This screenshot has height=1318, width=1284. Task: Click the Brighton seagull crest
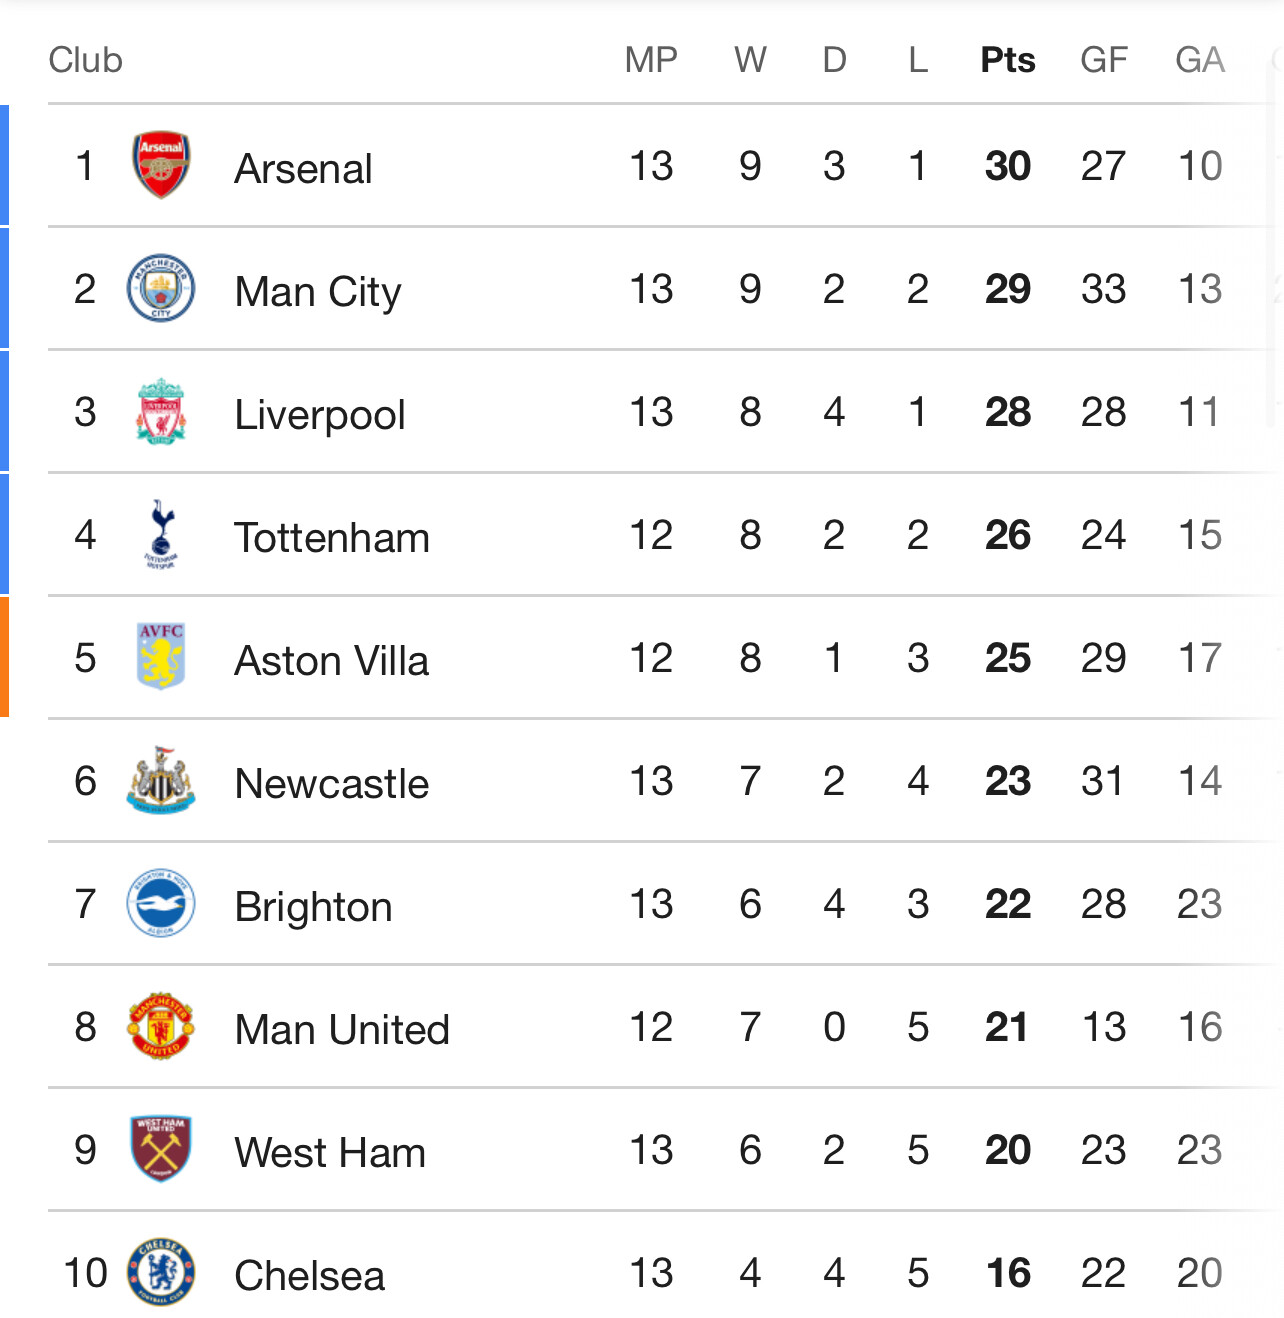pyautogui.click(x=161, y=903)
